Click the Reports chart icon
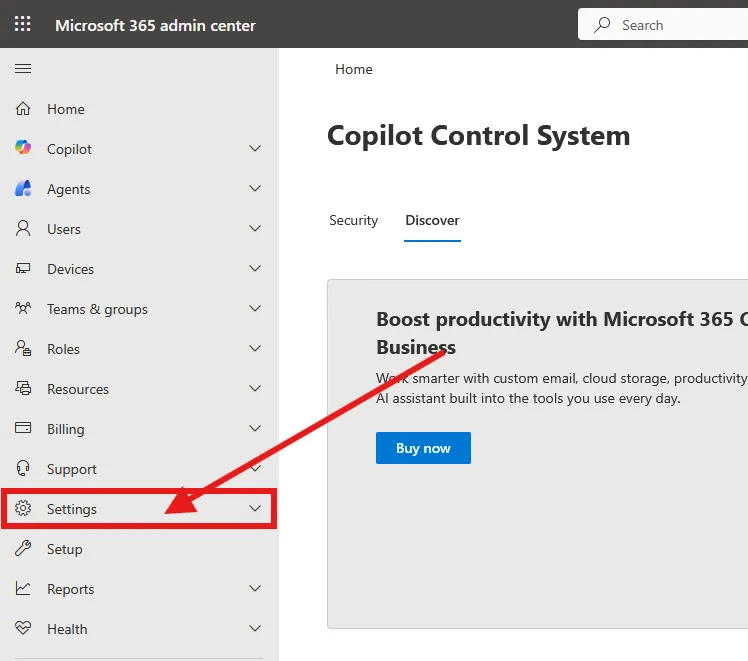748x661 pixels. tap(23, 589)
